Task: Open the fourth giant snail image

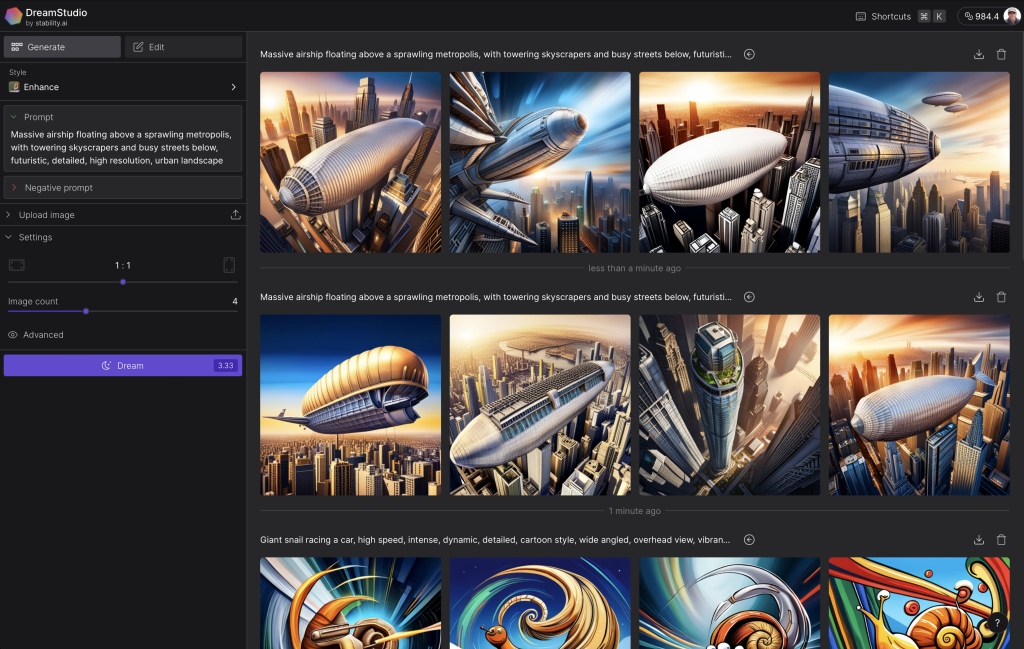Action: pos(920,603)
